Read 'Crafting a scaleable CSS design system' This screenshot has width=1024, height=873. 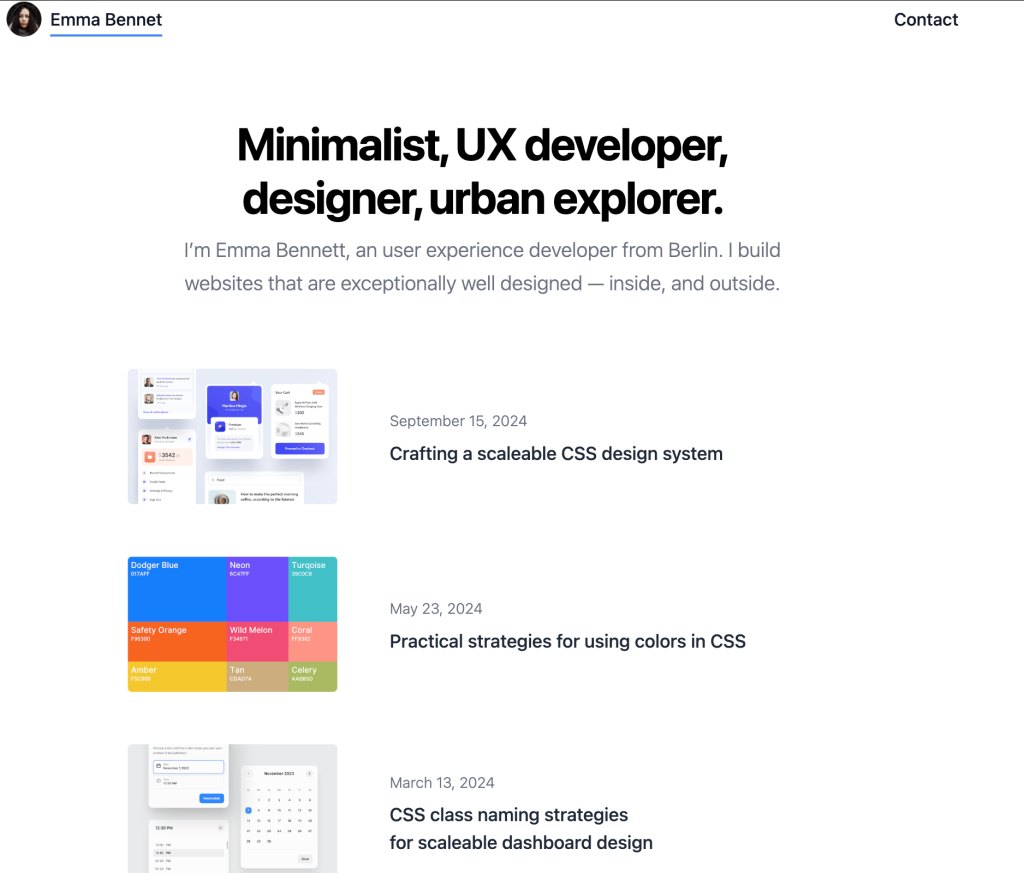556,454
